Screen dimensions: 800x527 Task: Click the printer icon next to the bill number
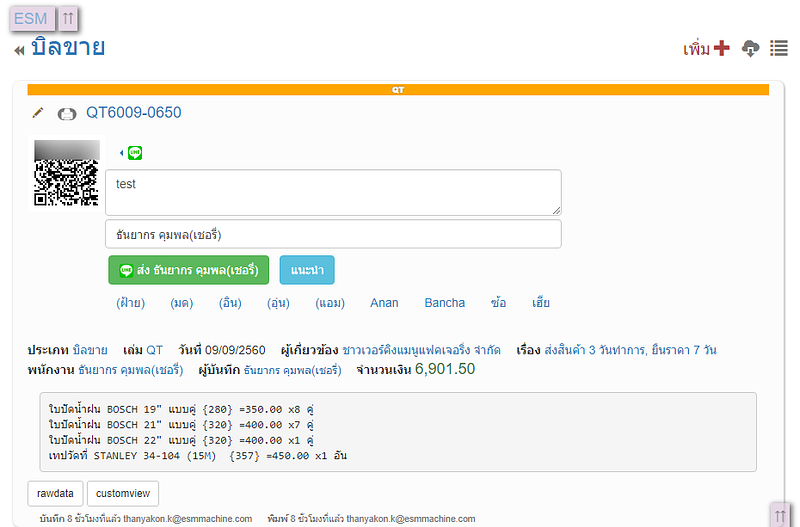(67, 113)
